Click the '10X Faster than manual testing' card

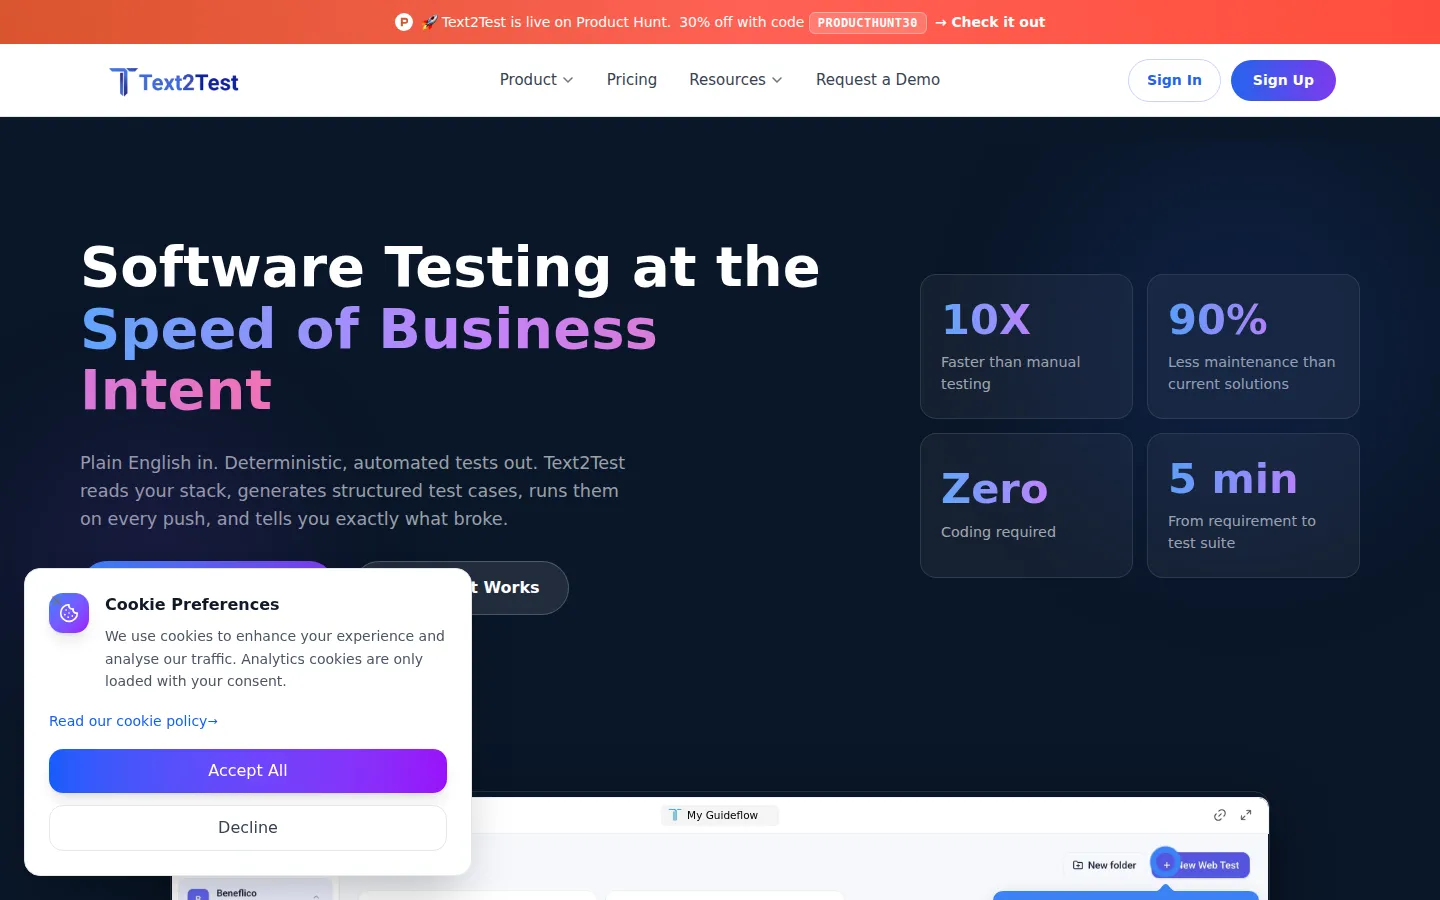(x=1026, y=346)
